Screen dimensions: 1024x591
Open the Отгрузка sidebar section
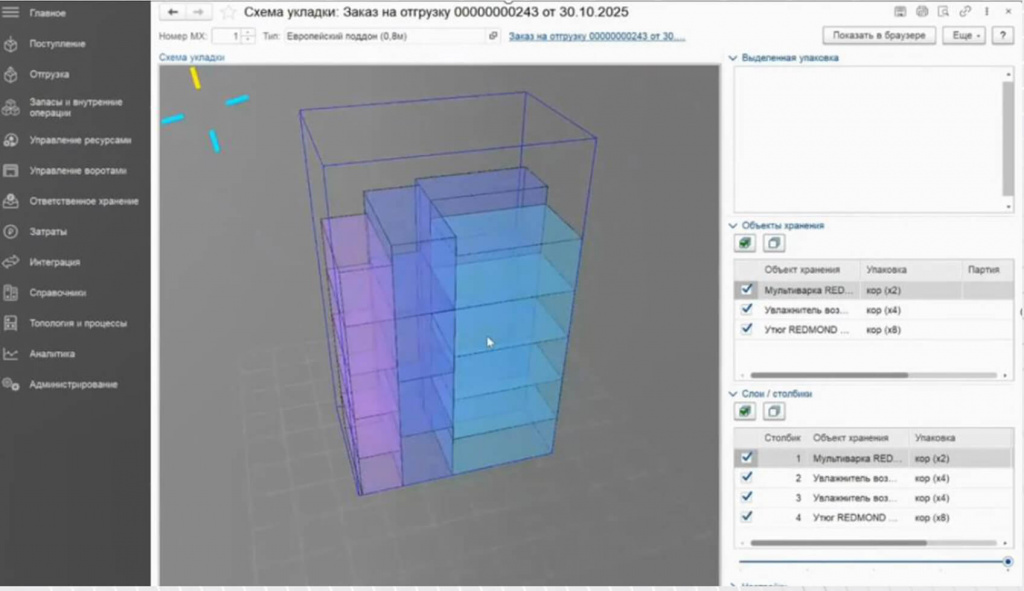[x=49, y=74]
